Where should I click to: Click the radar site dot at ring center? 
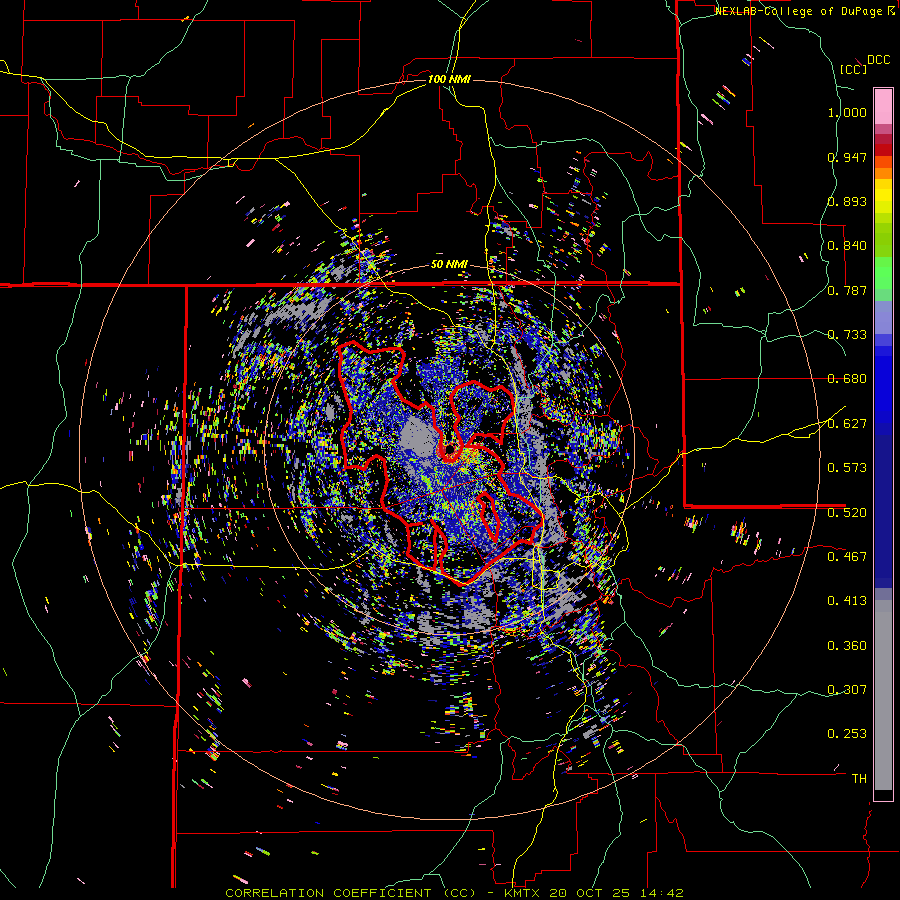point(450,449)
